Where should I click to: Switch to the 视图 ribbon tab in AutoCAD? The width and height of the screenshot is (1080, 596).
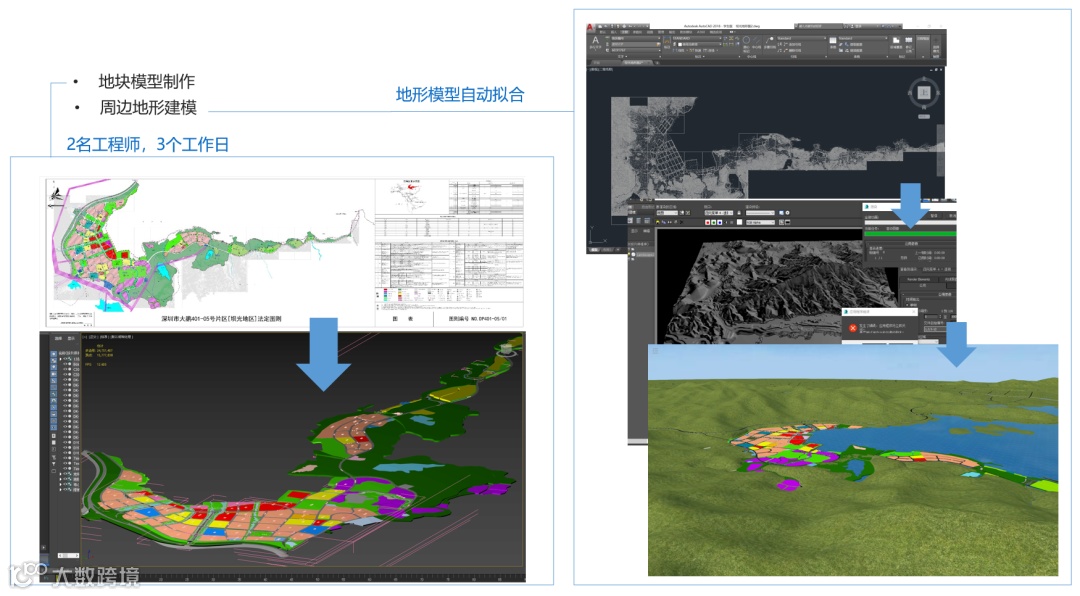click(650, 32)
